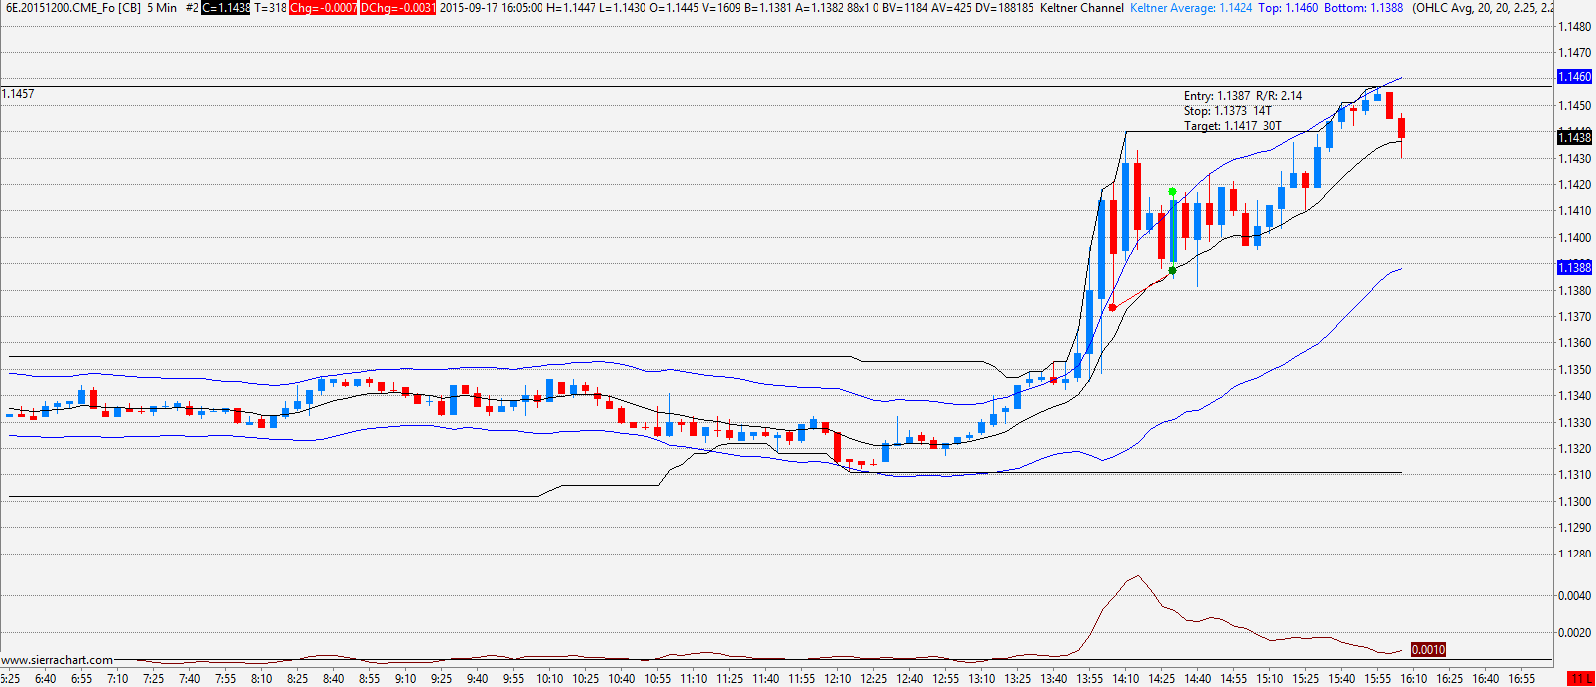This screenshot has height=687, width=1596.
Task: Click the red 'Chg=-0.0007' header field
Action: 323,7
